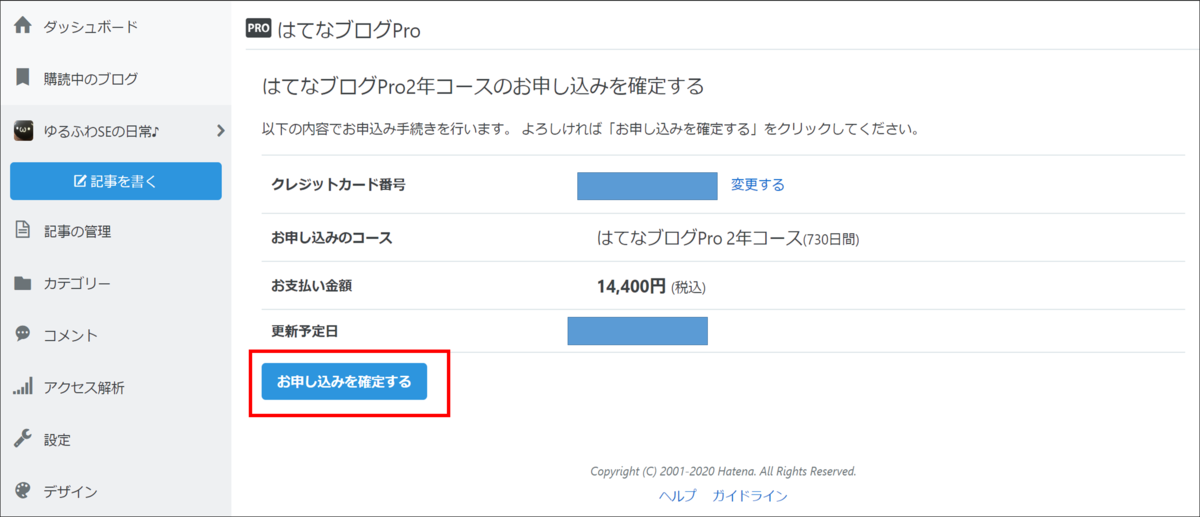Image resolution: width=1200 pixels, height=517 pixels.
Task: Open デザイン in the sidebar
Action: pyautogui.click(x=70, y=491)
